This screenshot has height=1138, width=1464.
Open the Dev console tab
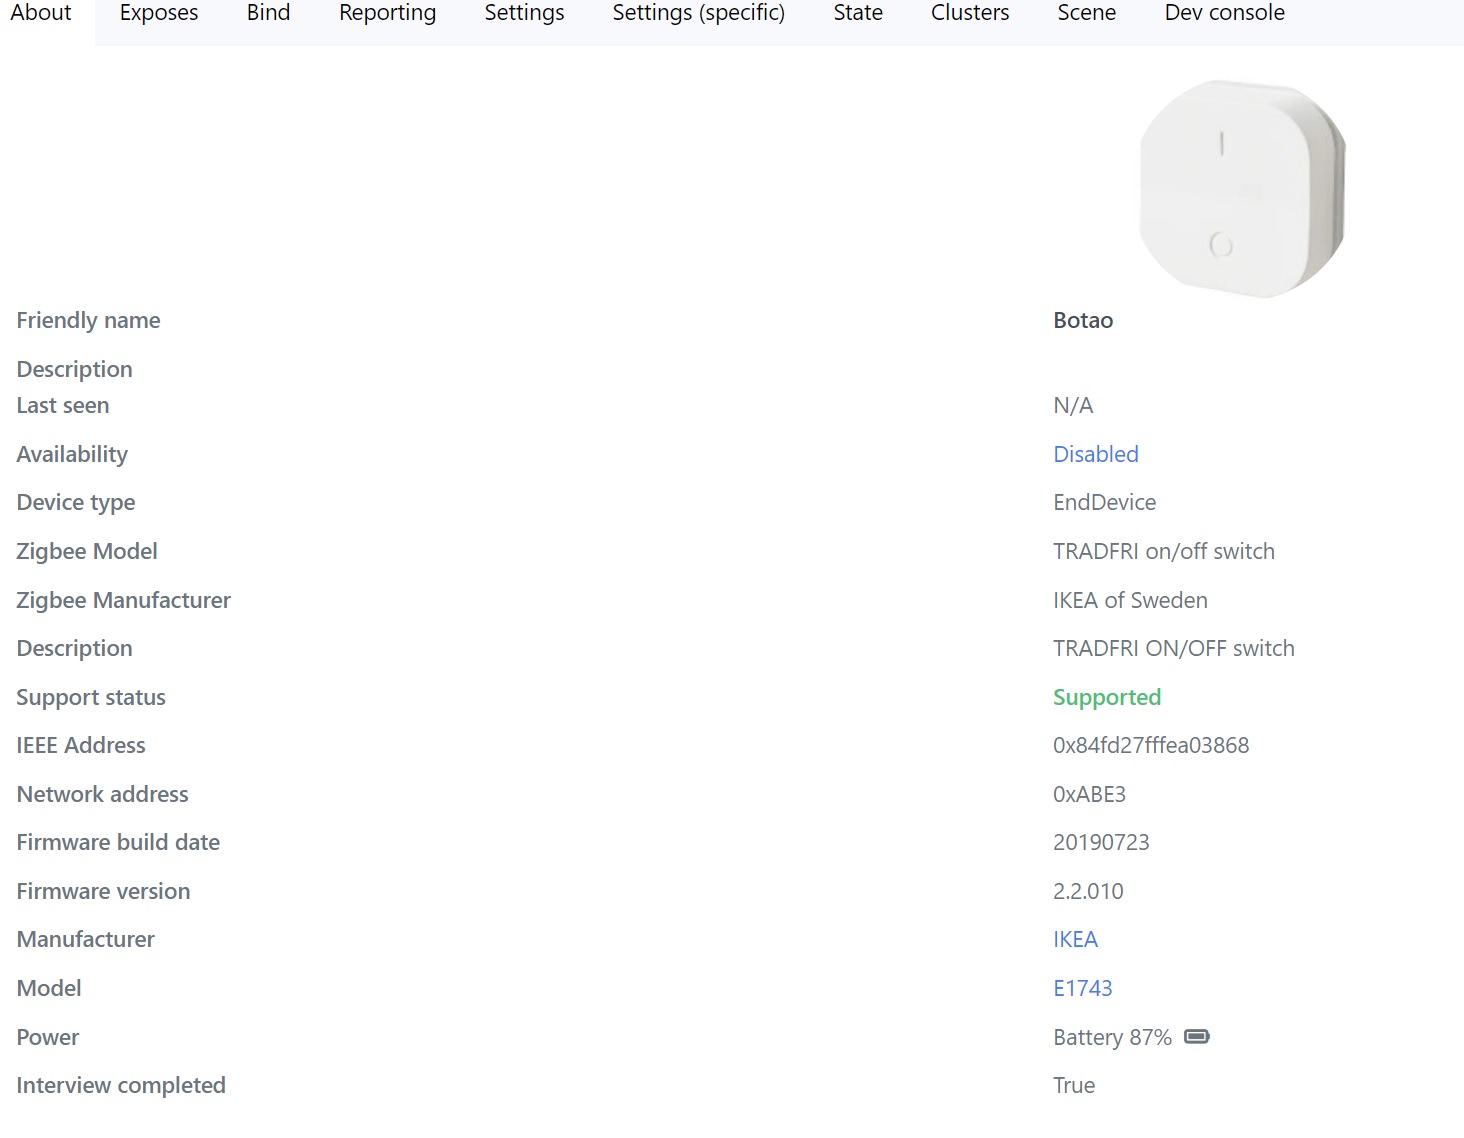click(1223, 13)
